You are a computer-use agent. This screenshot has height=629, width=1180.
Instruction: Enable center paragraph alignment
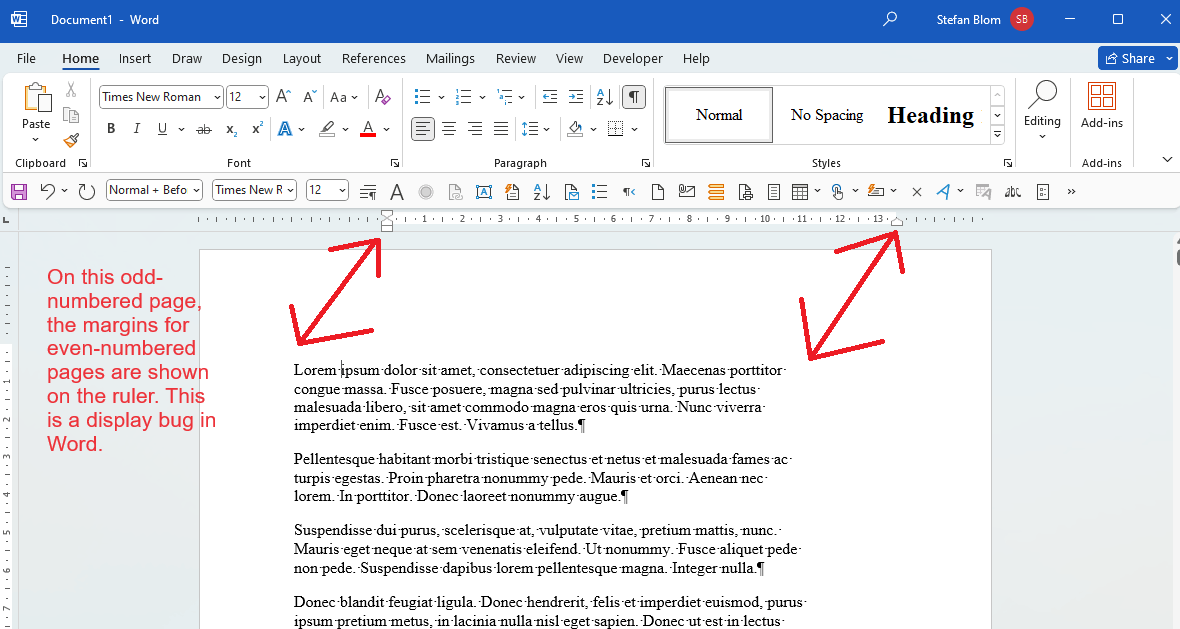pos(448,128)
